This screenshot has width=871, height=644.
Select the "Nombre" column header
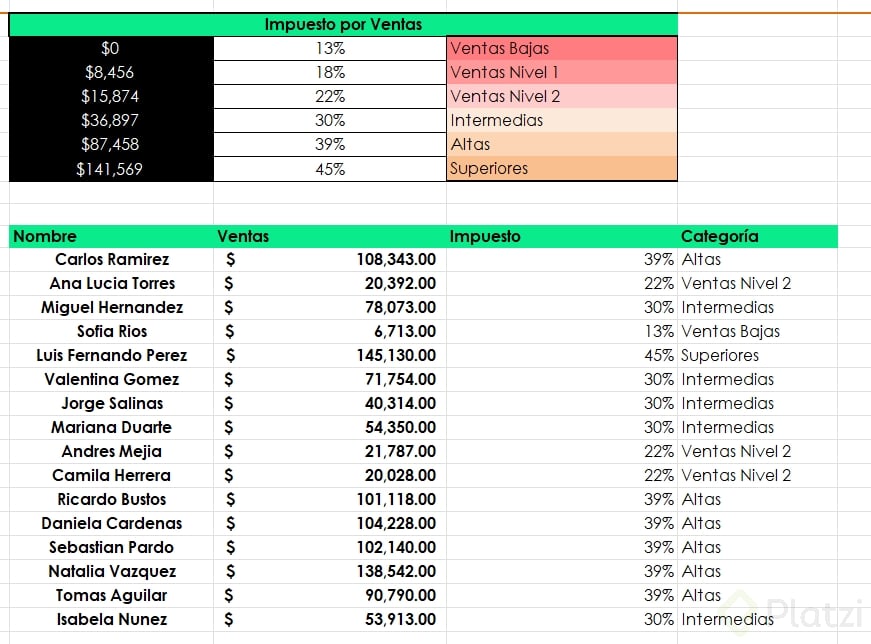click(45, 237)
